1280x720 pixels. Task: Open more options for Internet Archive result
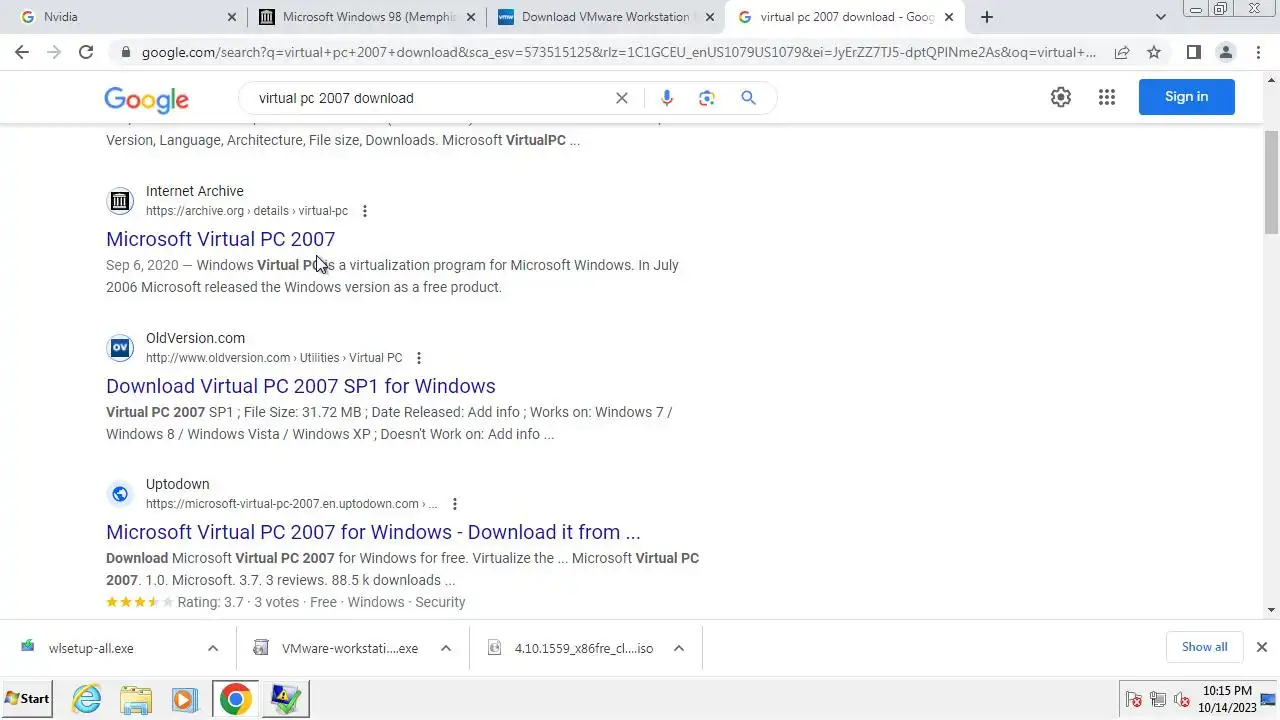[x=365, y=211]
